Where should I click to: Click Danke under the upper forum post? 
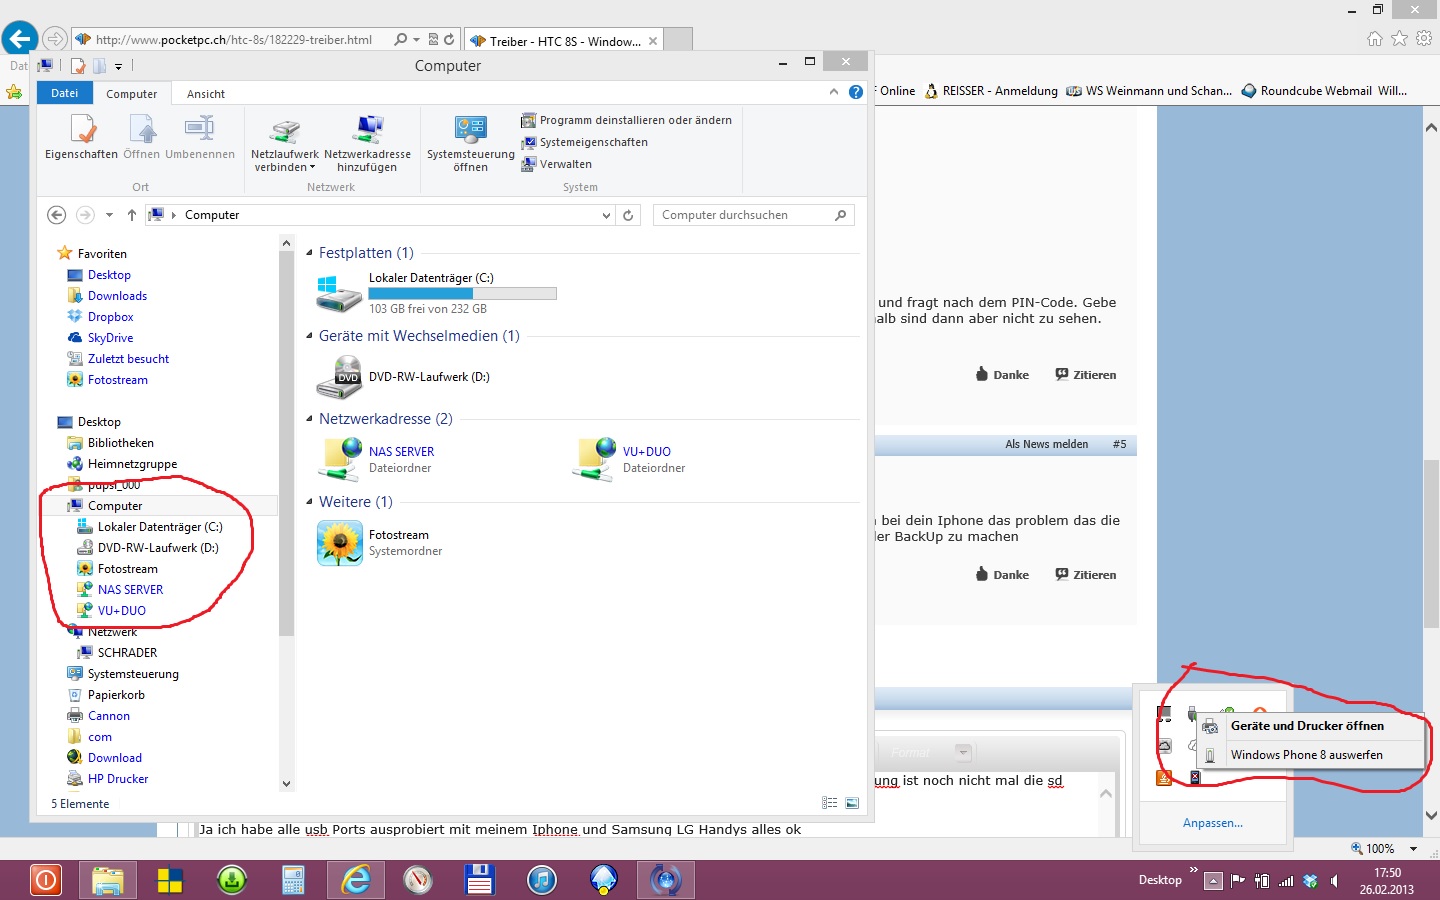coord(1002,375)
